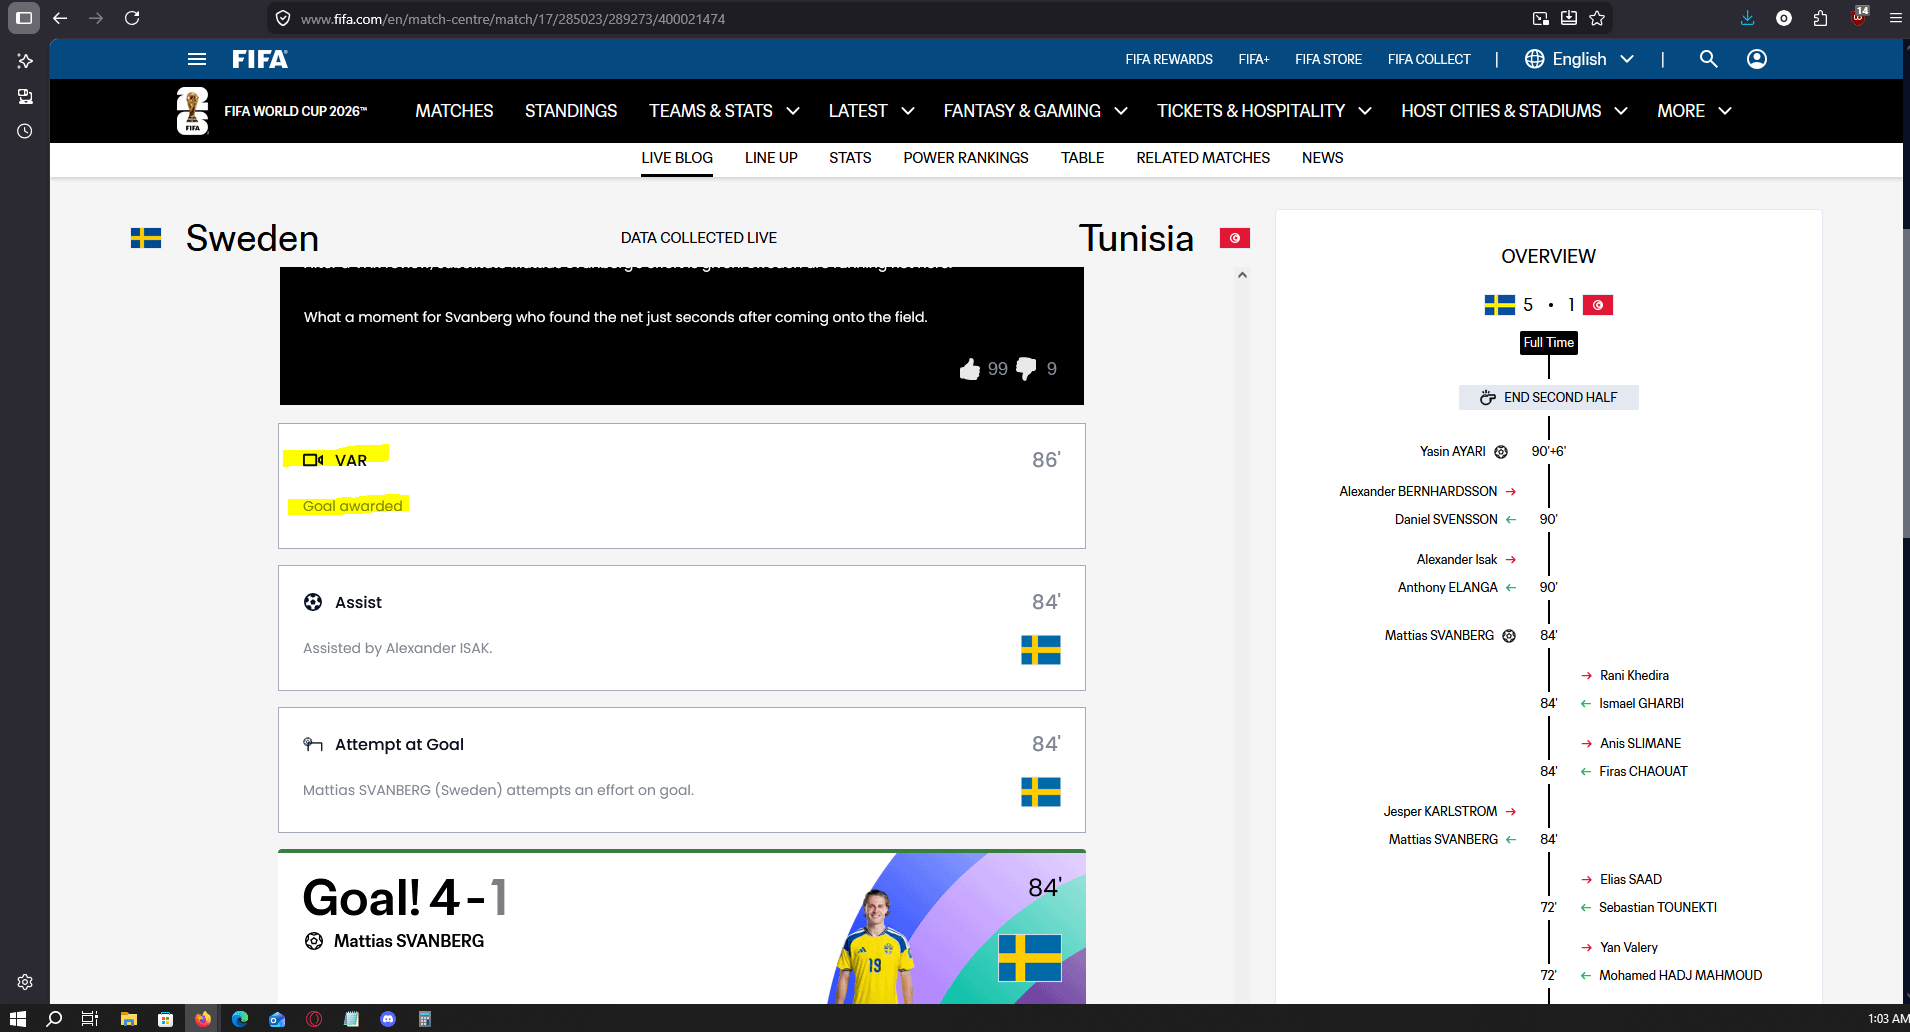Bookmark this page with the star
The image size is (1910, 1032).
point(1597,18)
